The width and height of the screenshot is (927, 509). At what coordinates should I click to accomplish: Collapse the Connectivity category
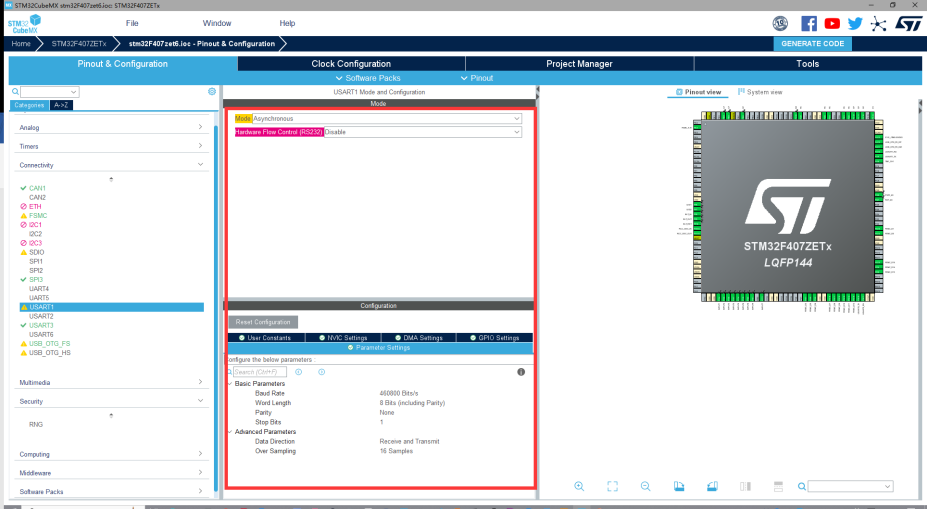click(111, 165)
